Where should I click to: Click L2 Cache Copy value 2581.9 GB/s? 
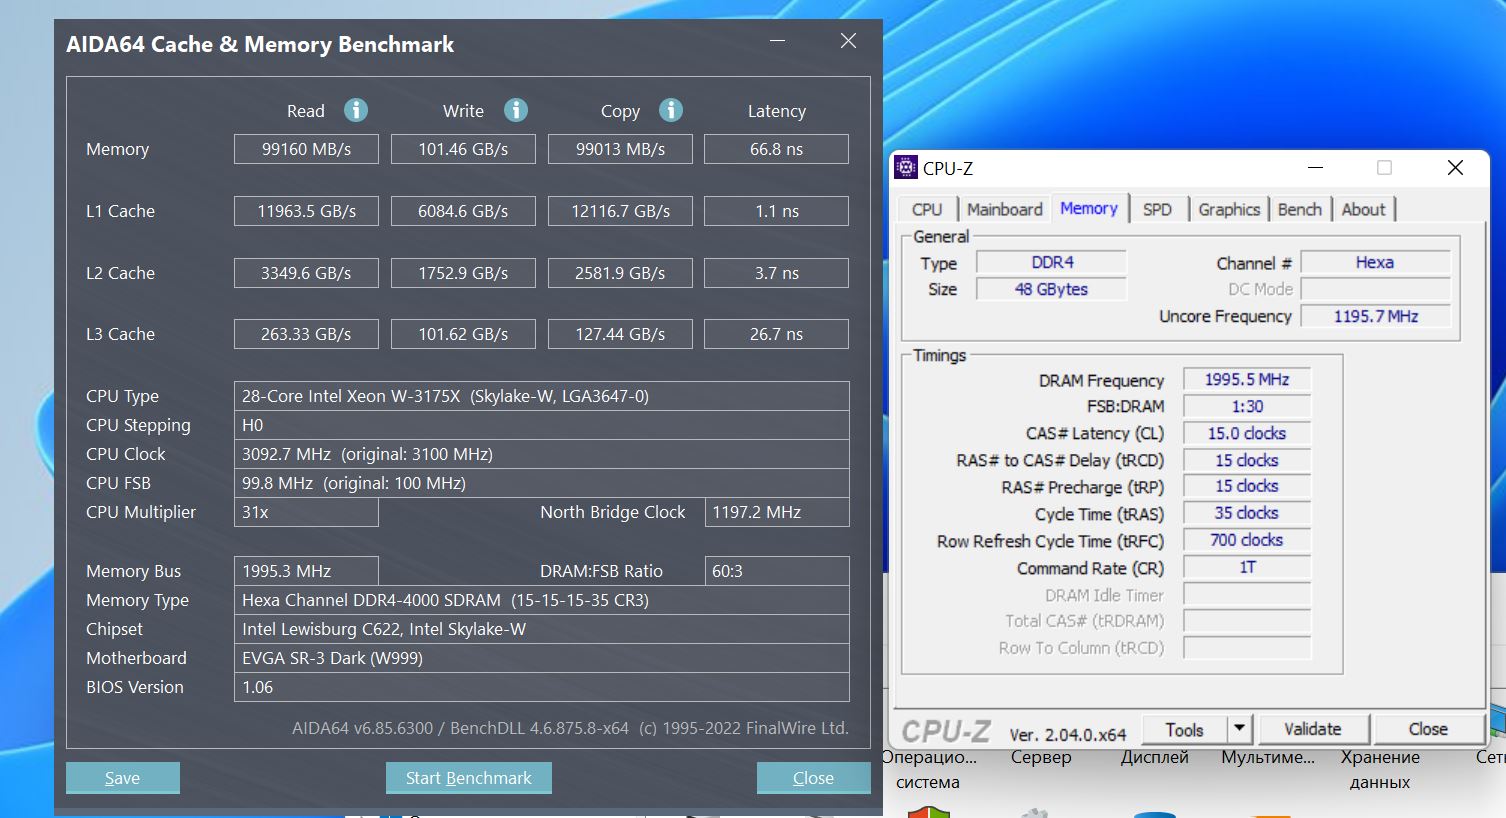(x=620, y=273)
